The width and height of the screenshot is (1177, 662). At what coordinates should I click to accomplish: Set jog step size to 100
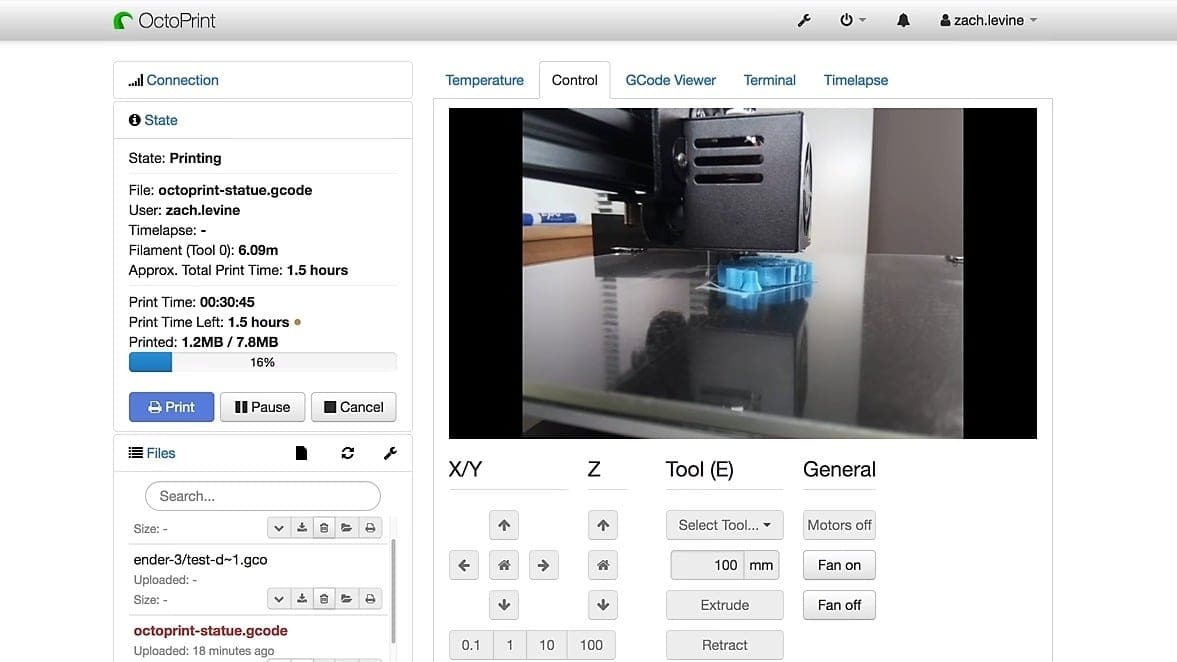pos(591,645)
